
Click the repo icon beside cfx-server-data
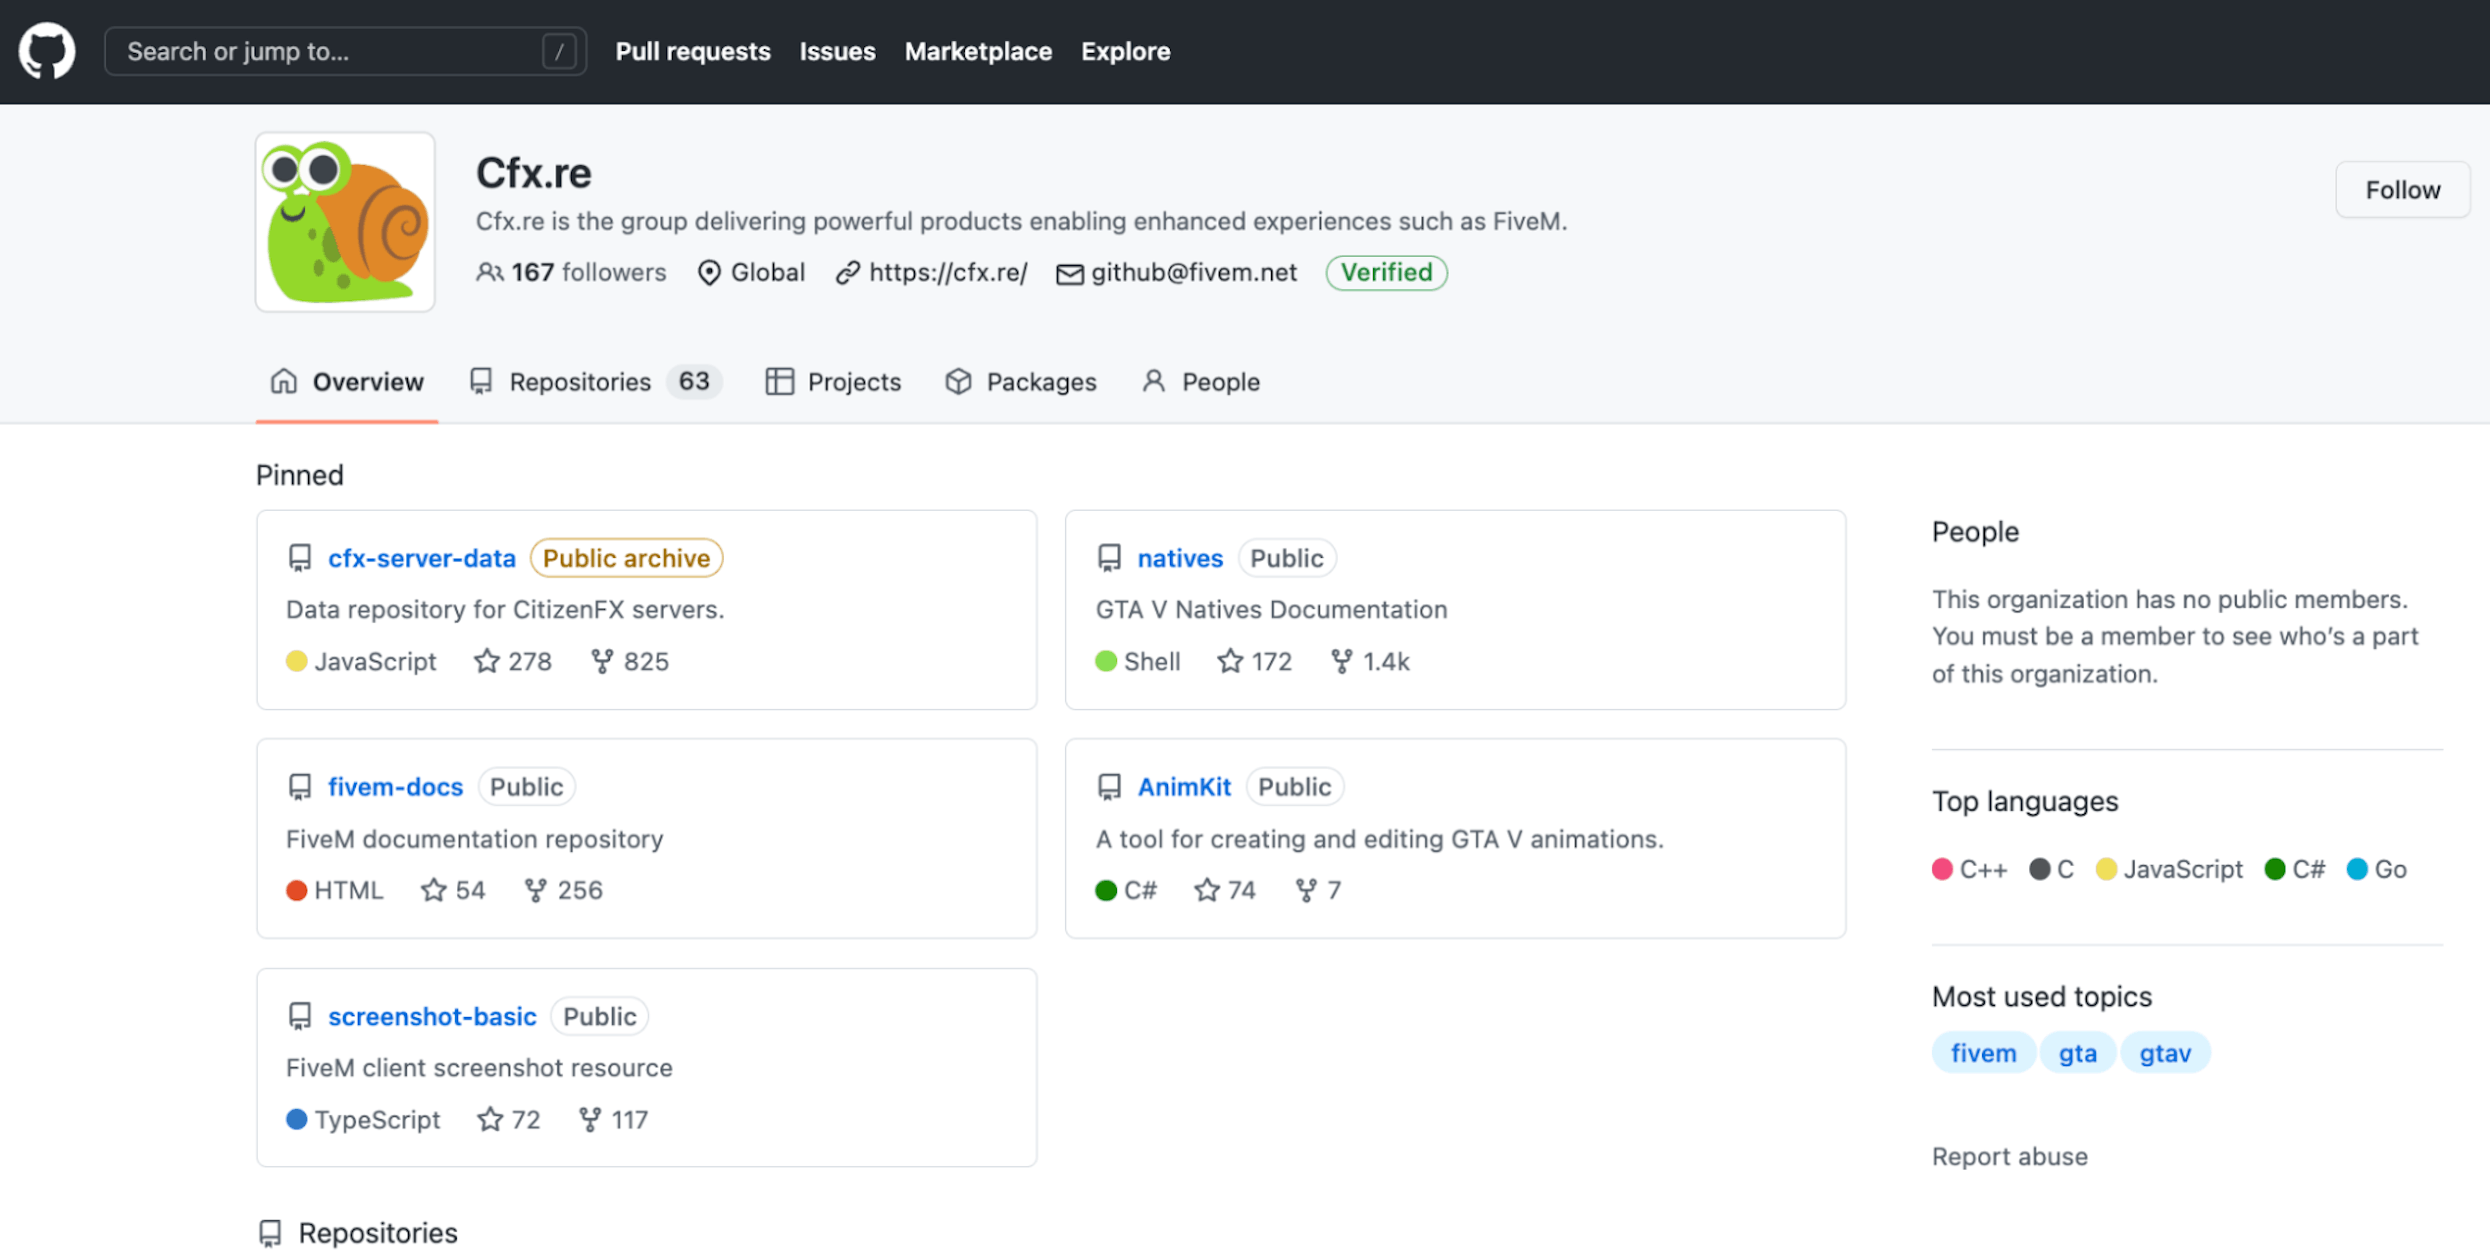pyautogui.click(x=300, y=558)
